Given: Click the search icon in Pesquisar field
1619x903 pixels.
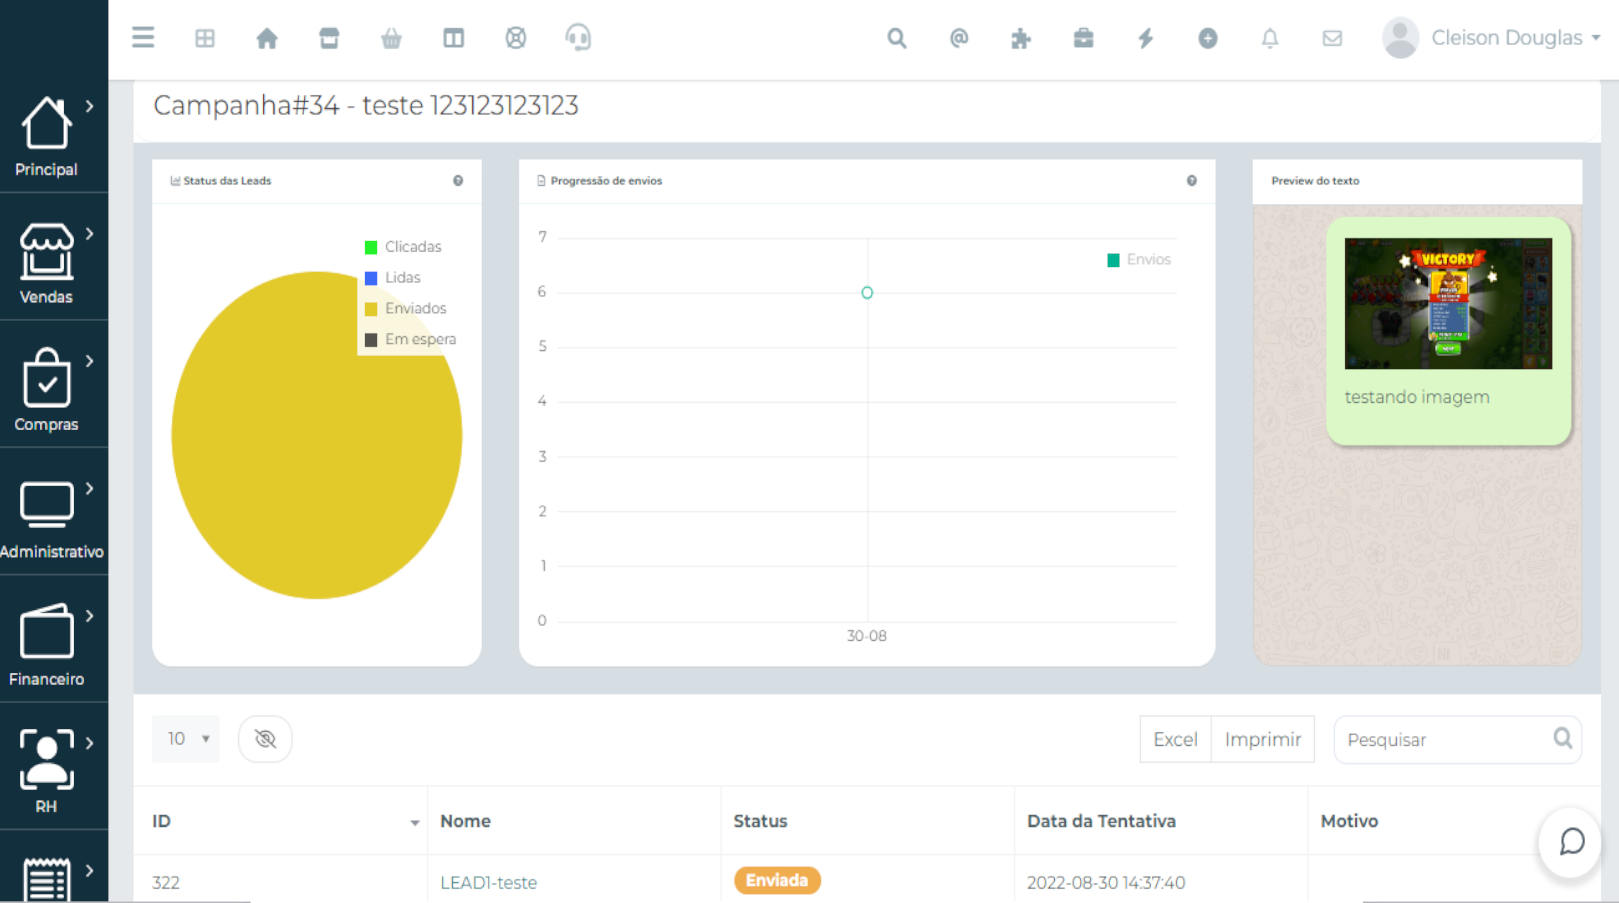Looking at the screenshot, I should [1563, 739].
